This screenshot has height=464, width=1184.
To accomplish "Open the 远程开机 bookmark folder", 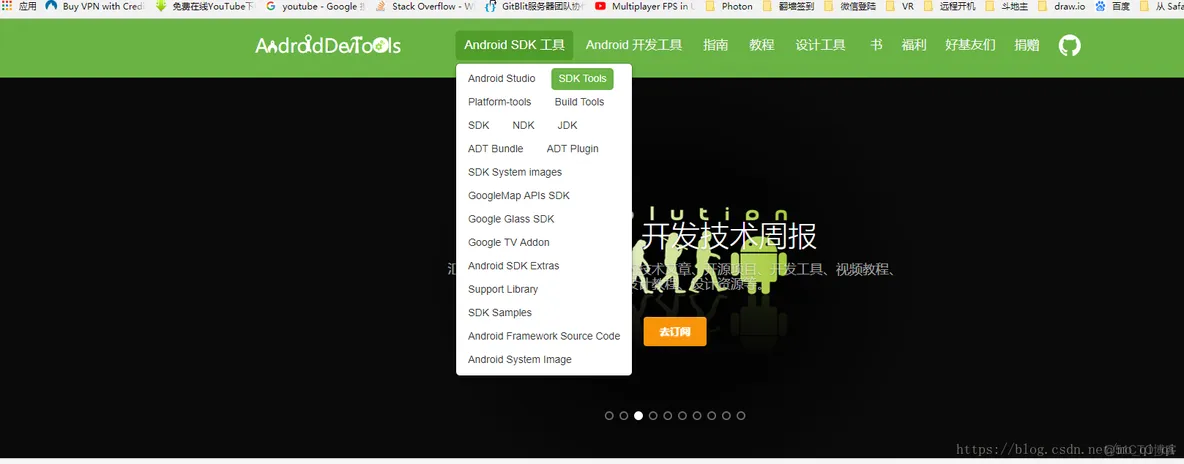I will point(950,6).
